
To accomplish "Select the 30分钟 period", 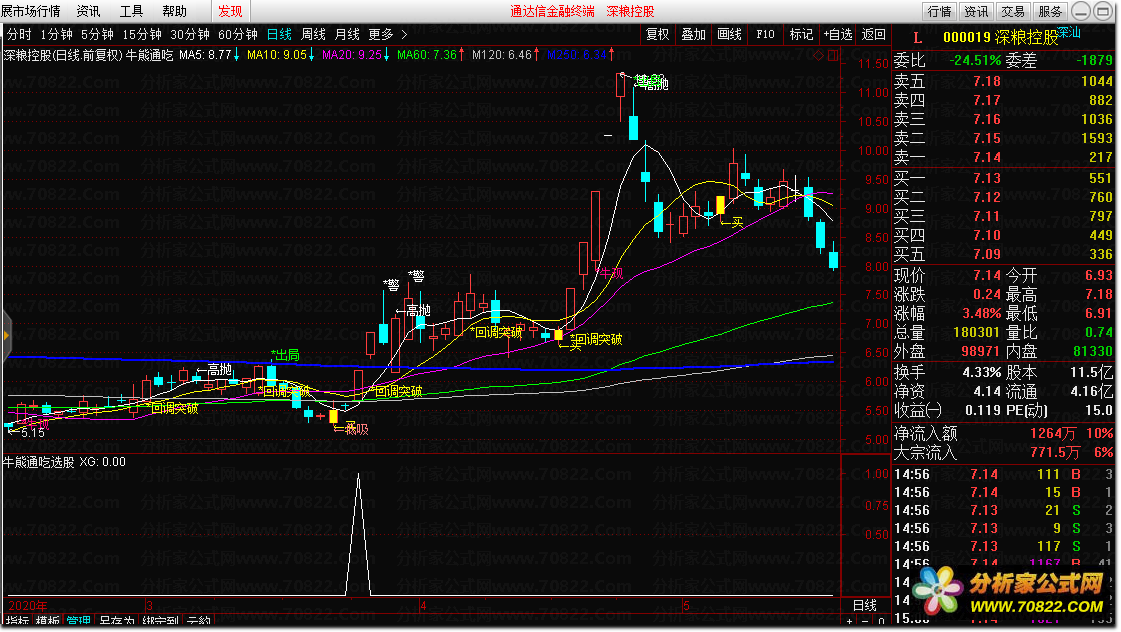I will point(190,34).
